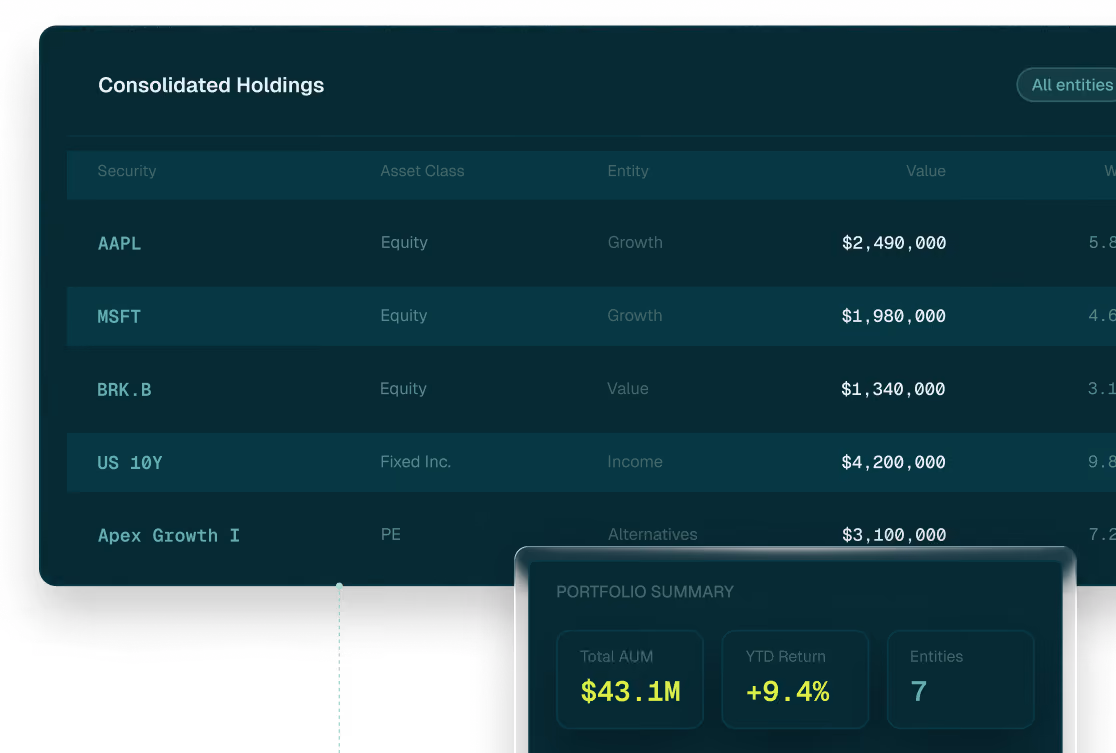Select the BRK.B security ticker
Screen dimensions: 1116x753
coord(125,390)
